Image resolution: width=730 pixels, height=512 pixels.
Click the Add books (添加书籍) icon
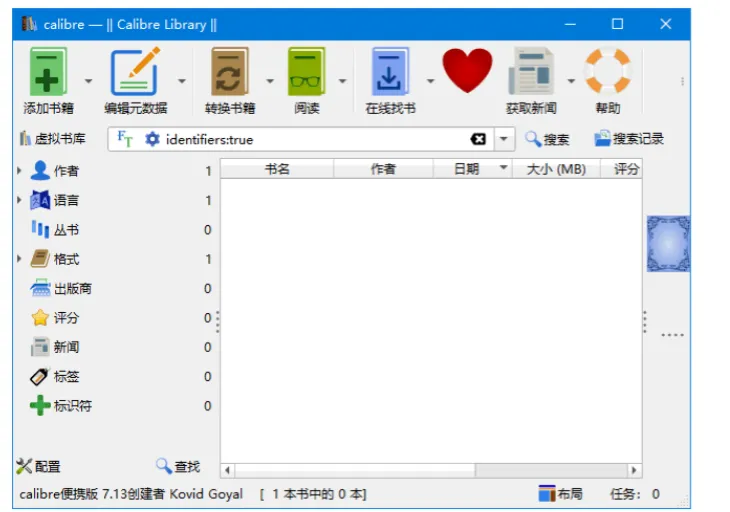click(x=48, y=72)
